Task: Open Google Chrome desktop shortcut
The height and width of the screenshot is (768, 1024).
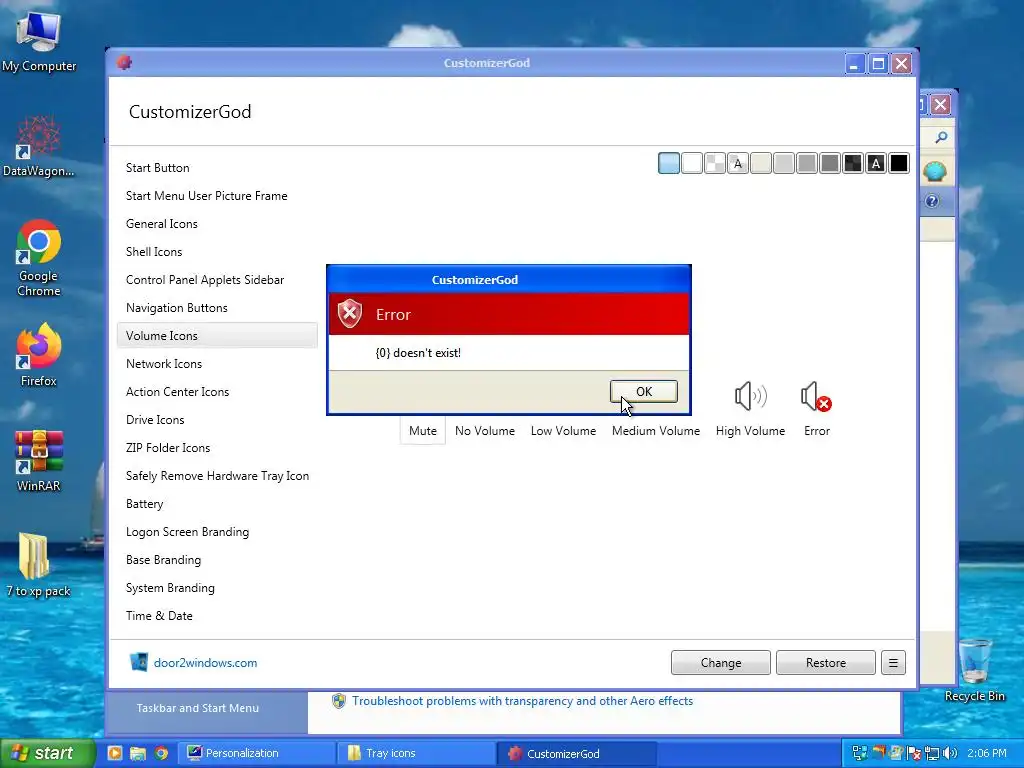Action: [39, 259]
